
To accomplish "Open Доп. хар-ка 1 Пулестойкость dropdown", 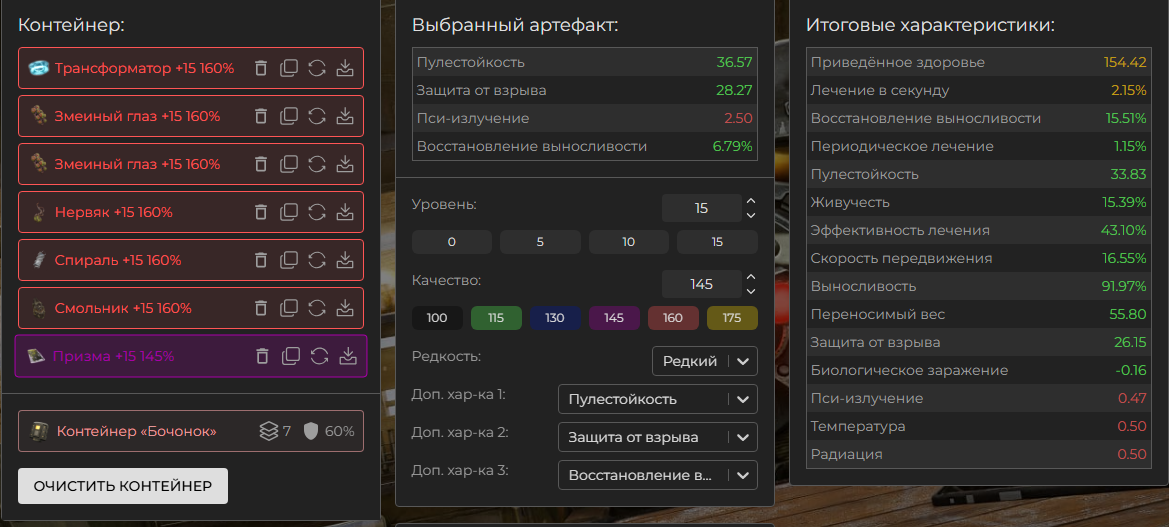I will coord(657,399).
